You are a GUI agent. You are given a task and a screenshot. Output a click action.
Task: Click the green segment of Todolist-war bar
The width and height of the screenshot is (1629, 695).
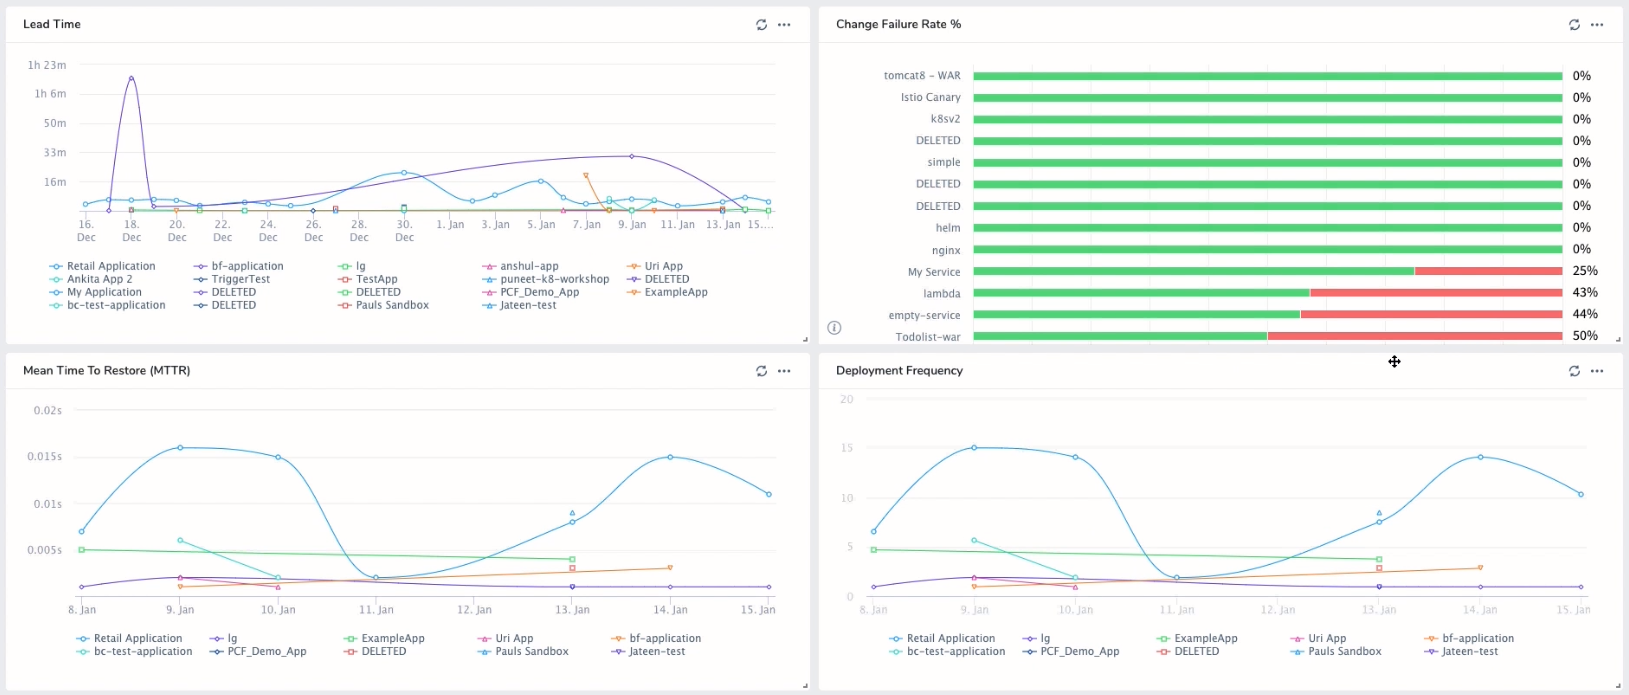pos(1121,336)
